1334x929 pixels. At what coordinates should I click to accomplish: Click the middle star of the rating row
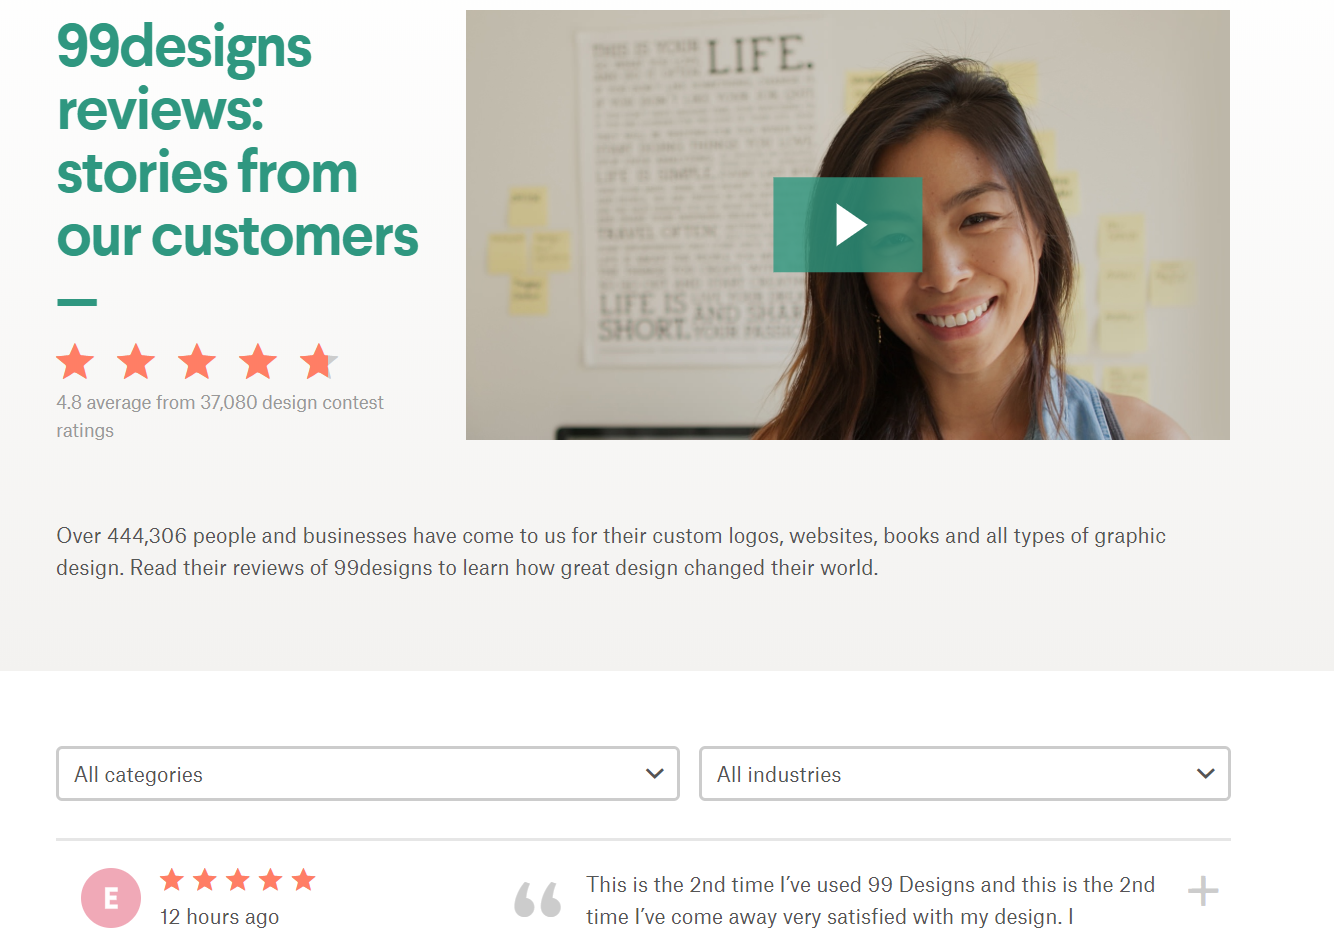point(197,362)
